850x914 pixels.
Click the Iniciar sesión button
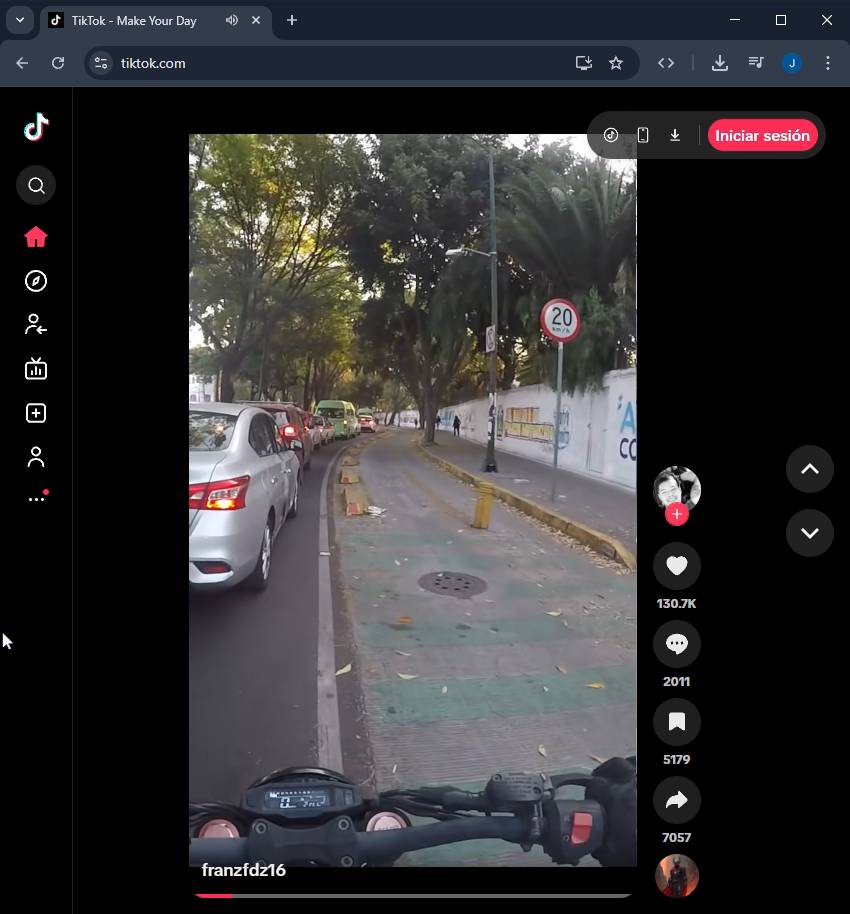762,136
